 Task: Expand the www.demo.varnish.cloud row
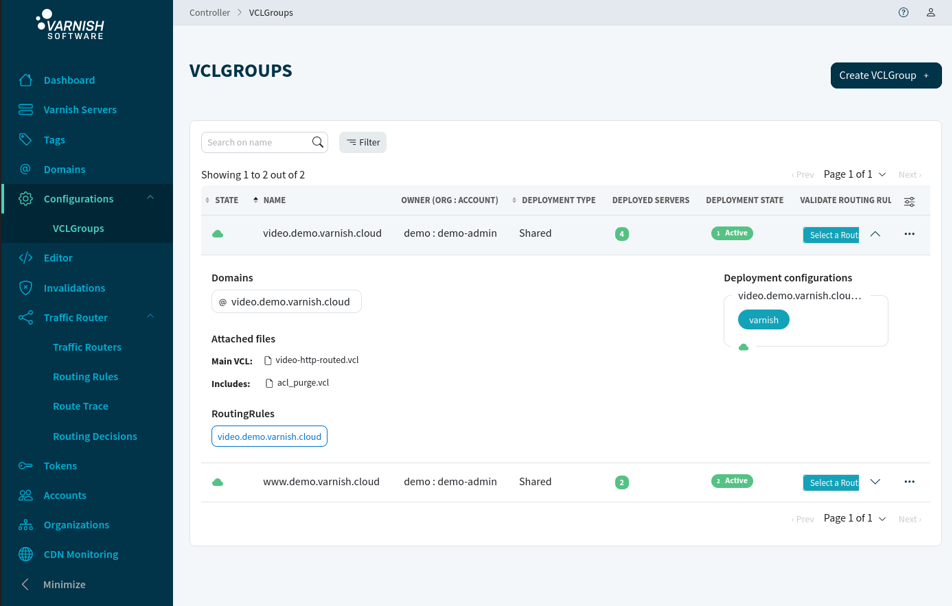(x=875, y=482)
